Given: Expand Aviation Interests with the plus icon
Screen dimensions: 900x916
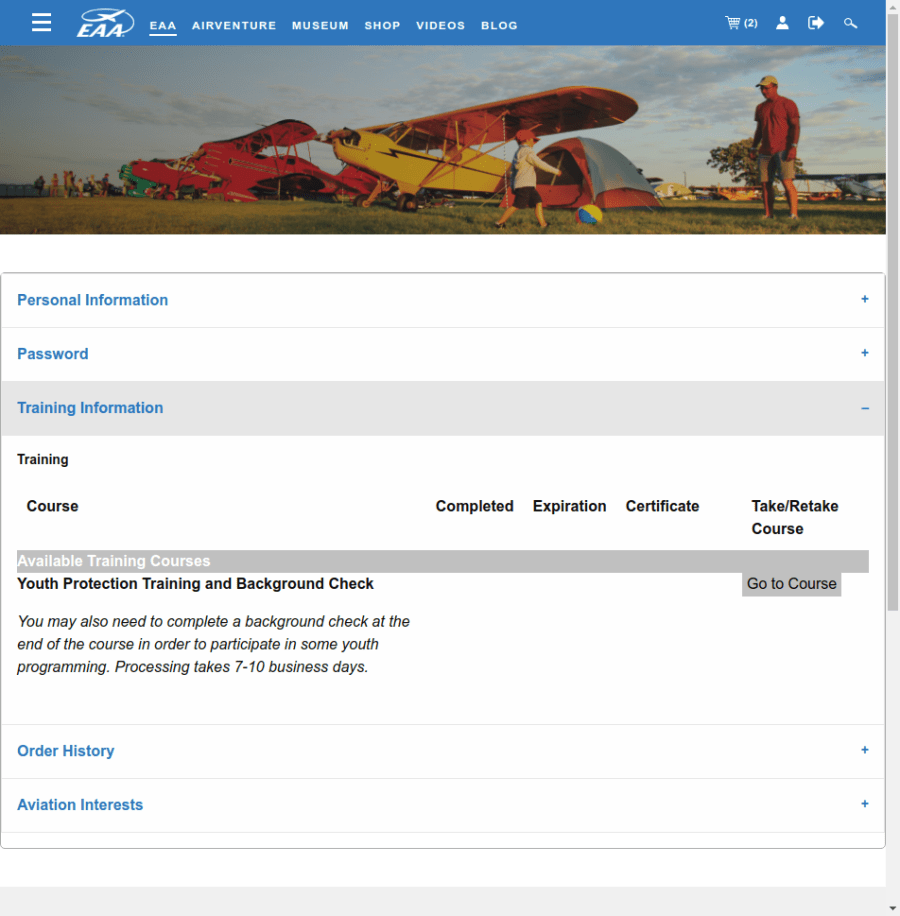Looking at the screenshot, I should (865, 804).
